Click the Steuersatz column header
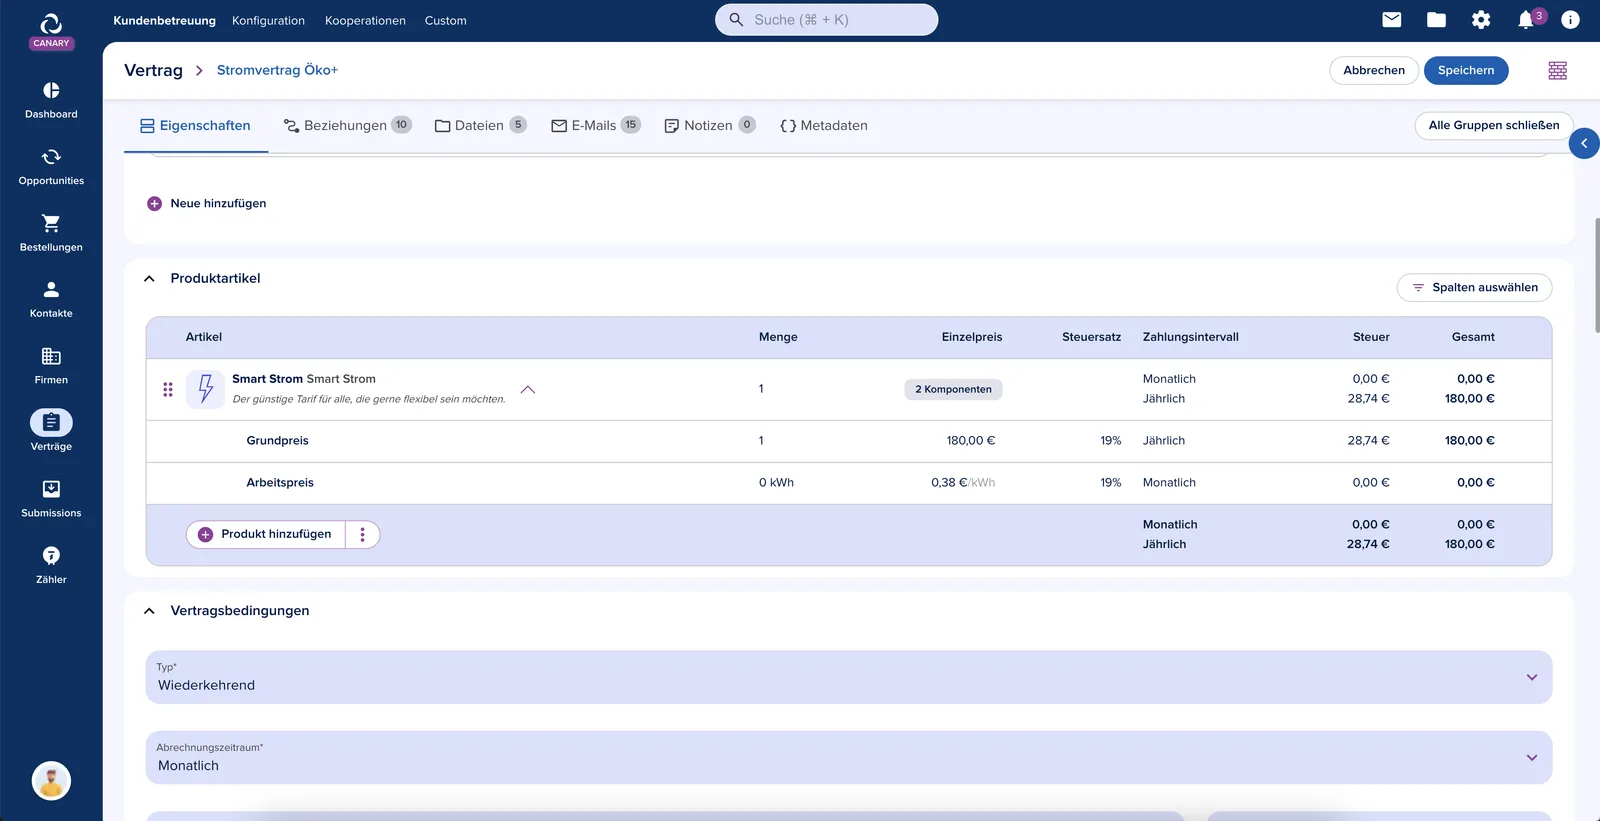The width and height of the screenshot is (1600, 821). click(x=1091, y=337)
